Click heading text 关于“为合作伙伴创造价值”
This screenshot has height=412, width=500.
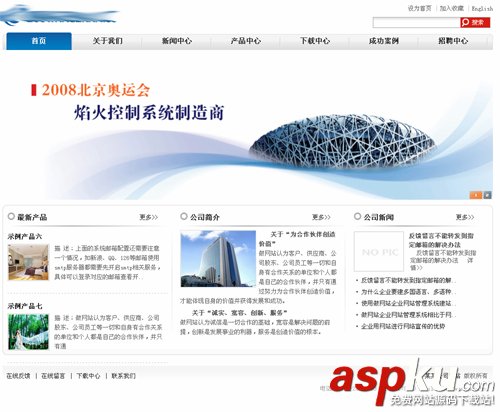click(x=298, y=239)
